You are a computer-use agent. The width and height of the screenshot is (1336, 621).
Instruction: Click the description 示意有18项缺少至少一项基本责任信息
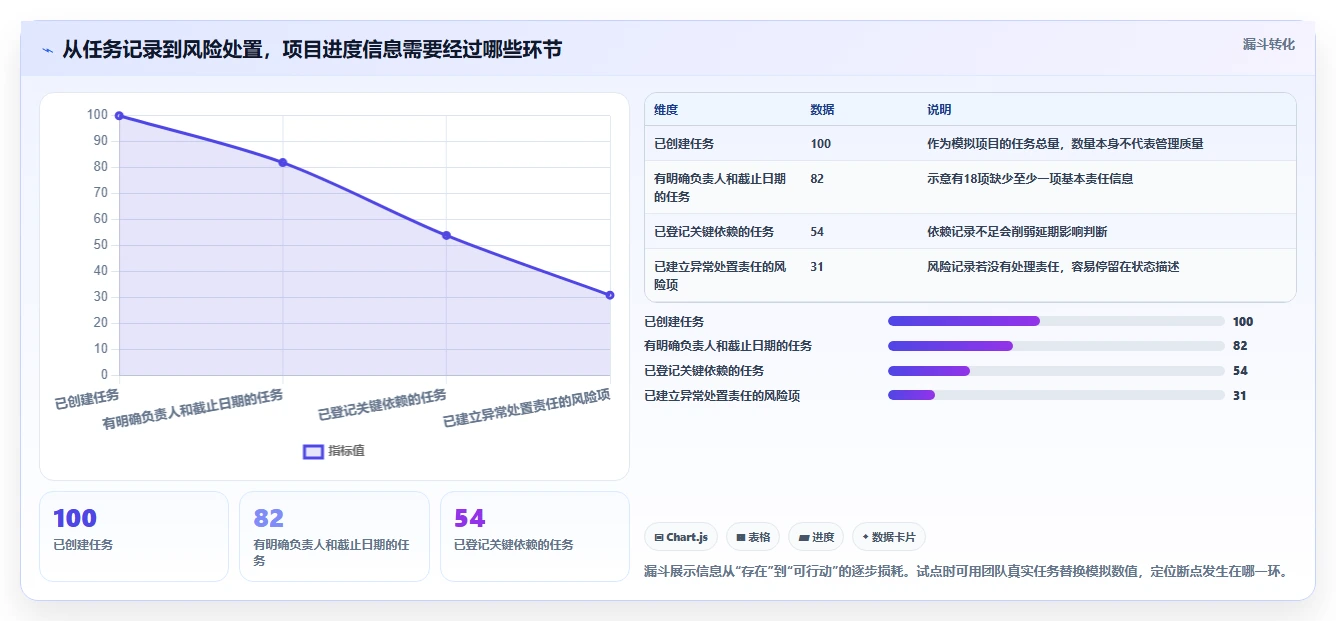pos(1030,179)
